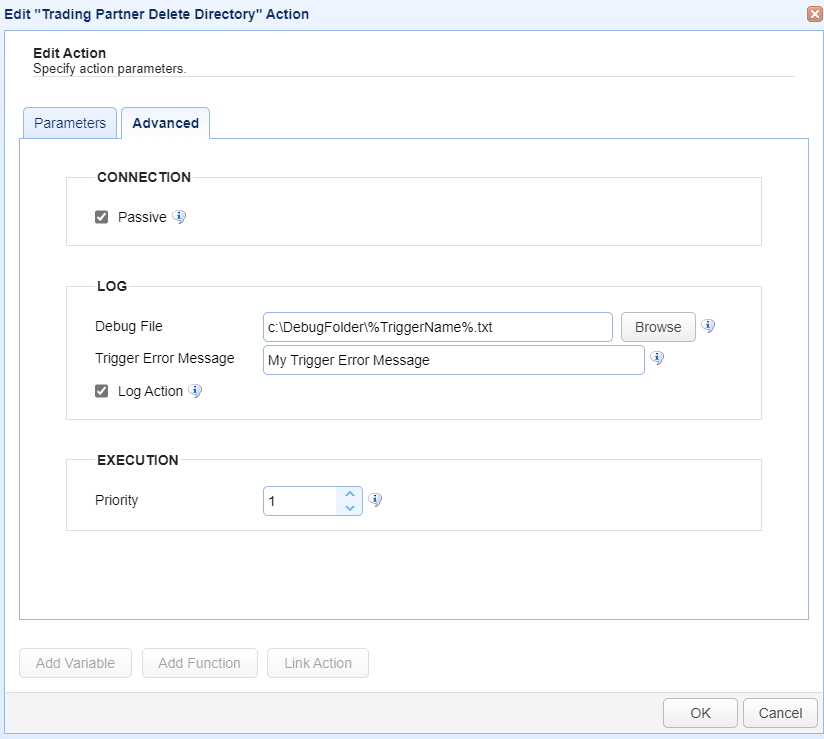Screen dimensions: 824x739
Task: Select the Advanced tab
Action: pos(165,123)
